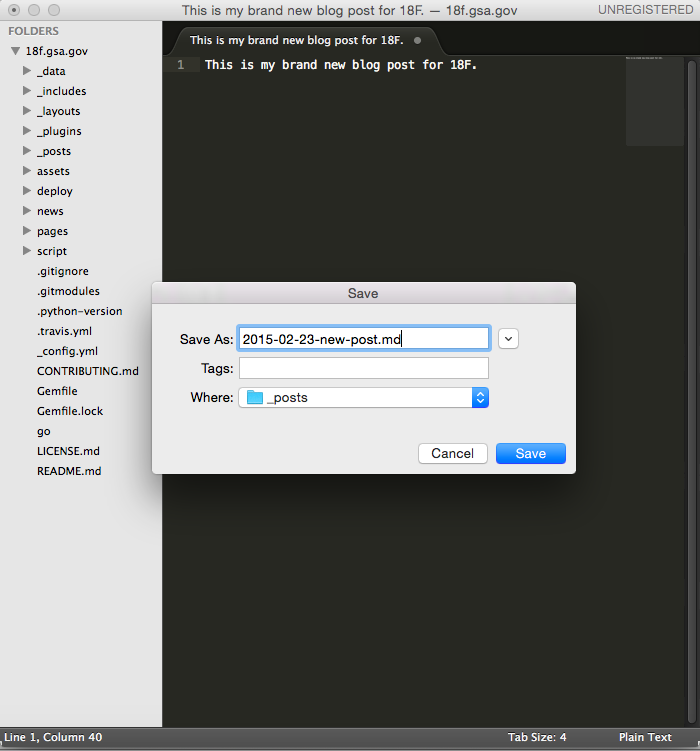The height and width of the screenshot is (751, 700).
Task: Open Tab Size: 4 settings
Action: pos(537,737)
